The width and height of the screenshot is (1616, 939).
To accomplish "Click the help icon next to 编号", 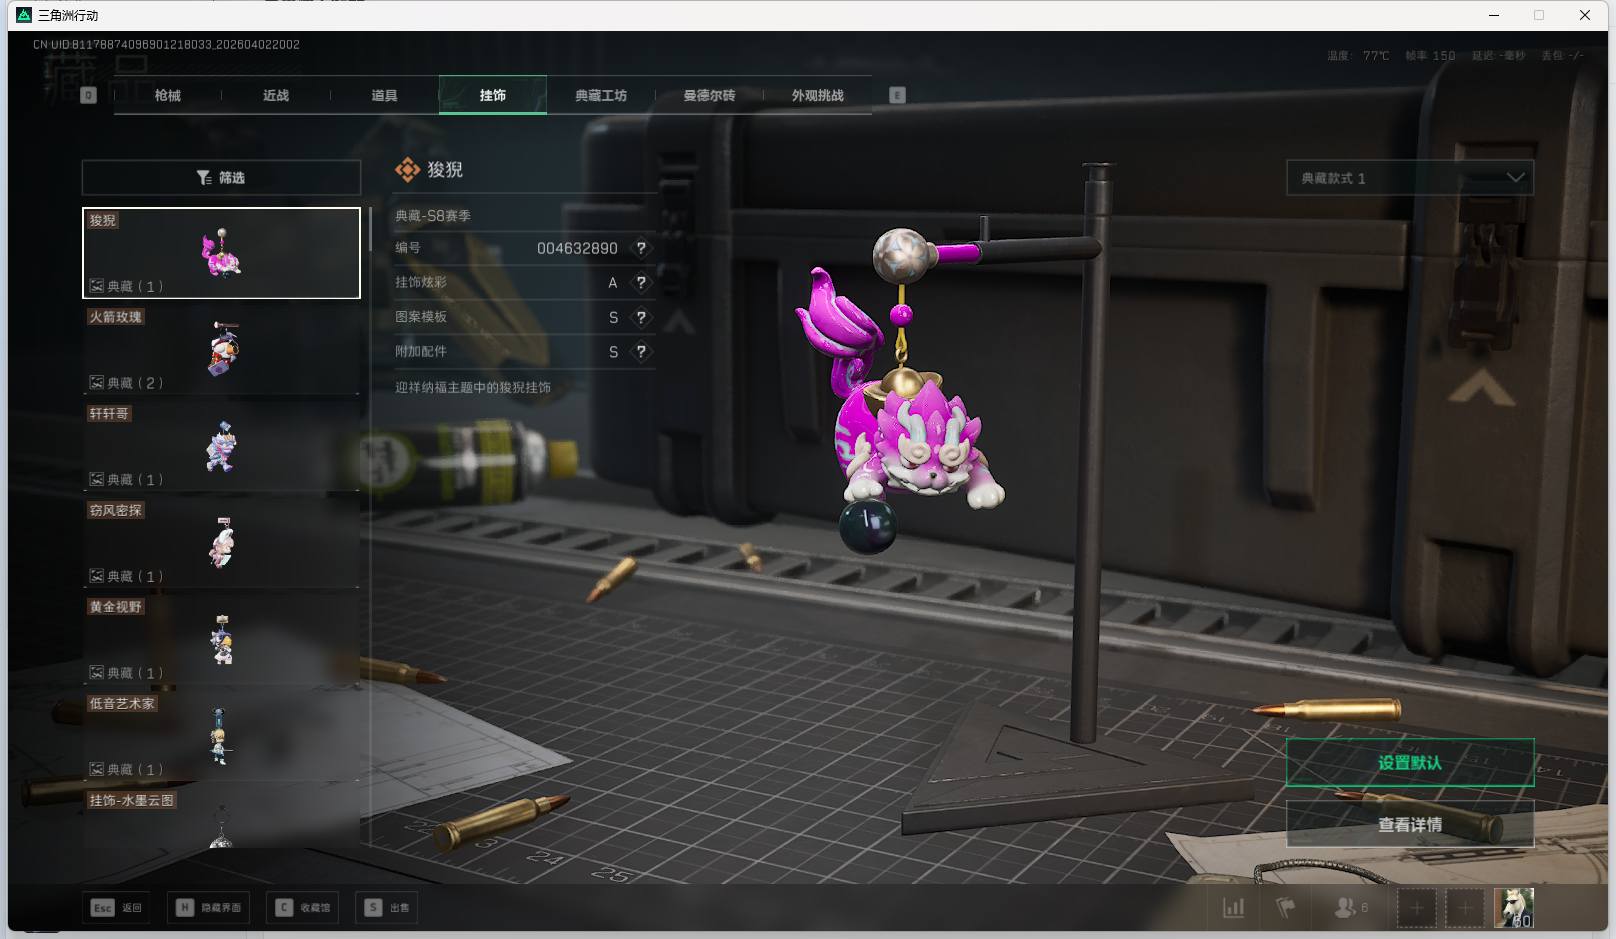I will (641, 248).
